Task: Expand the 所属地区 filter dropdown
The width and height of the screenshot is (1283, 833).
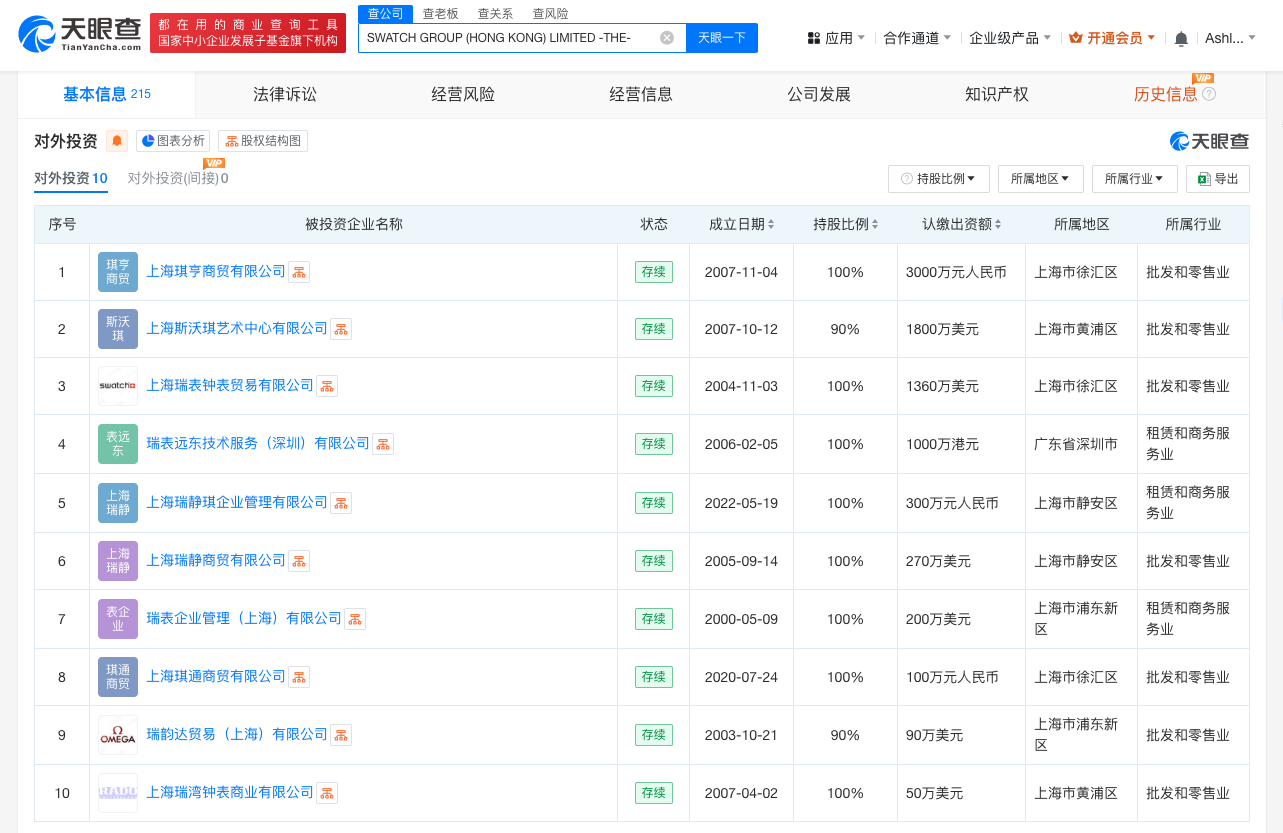Action: pyautogui.click(x=1040, y=179)
